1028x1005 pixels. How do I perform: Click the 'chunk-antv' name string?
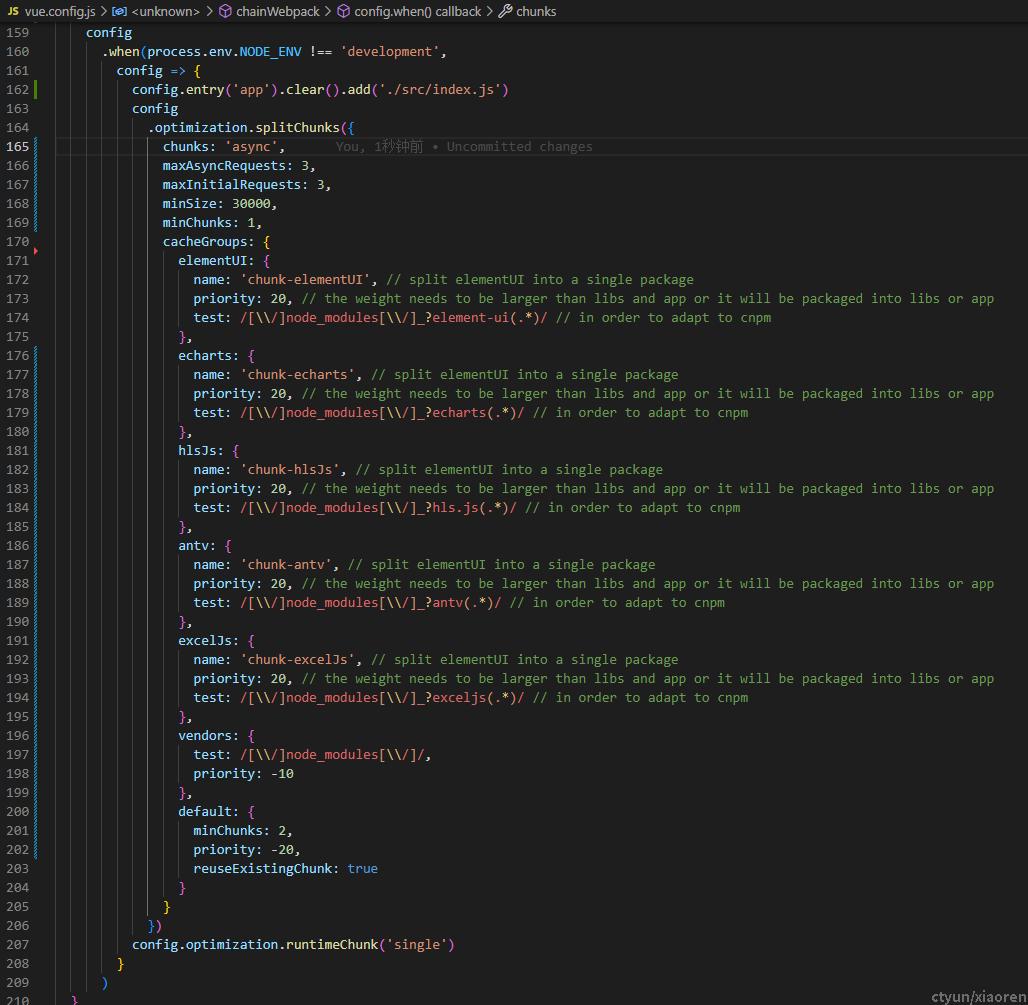pyautogui.click(x=286, y=564)
